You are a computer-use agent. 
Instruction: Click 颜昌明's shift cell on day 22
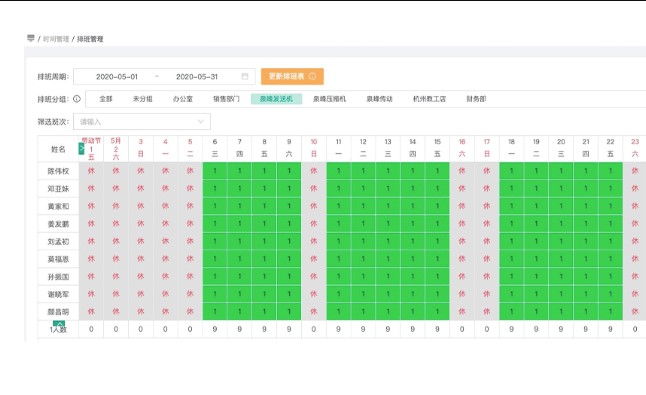coord(610,312)
